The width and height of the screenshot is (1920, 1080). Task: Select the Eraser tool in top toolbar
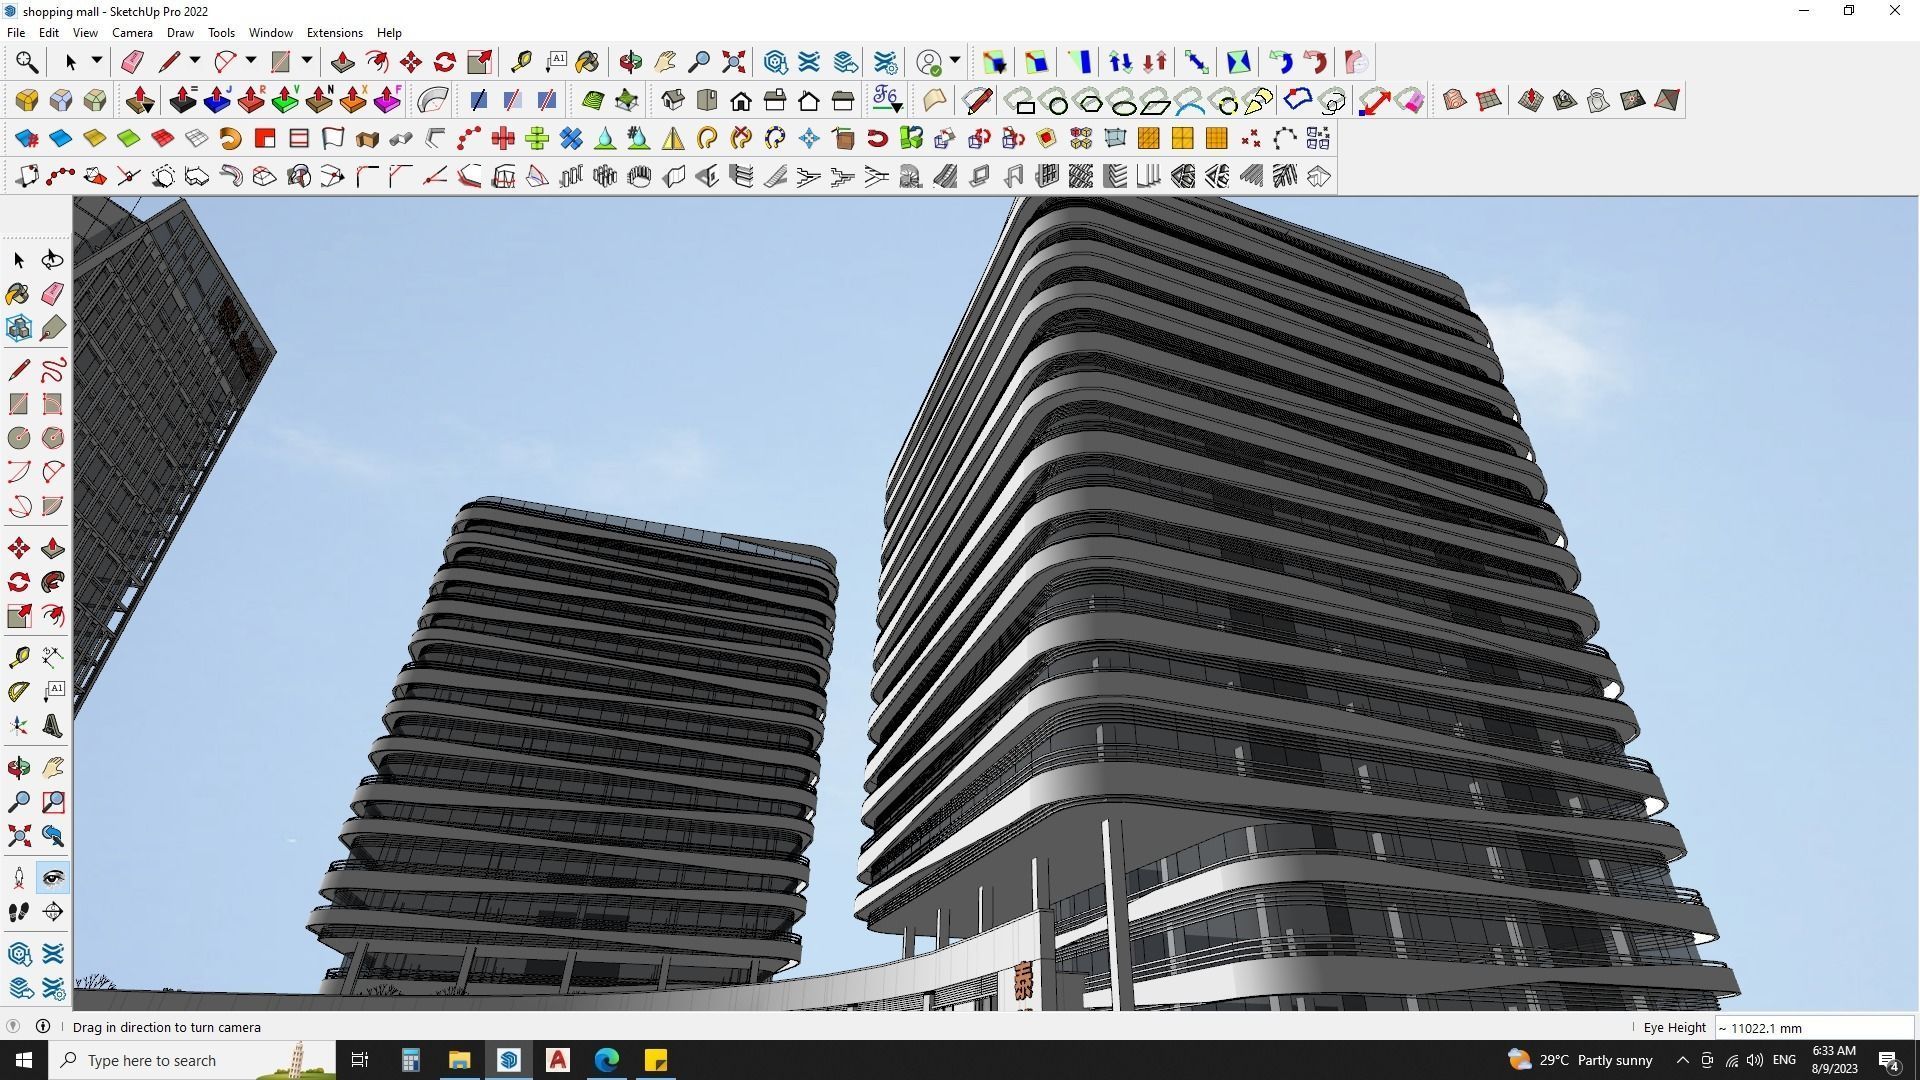click(132, 62)
